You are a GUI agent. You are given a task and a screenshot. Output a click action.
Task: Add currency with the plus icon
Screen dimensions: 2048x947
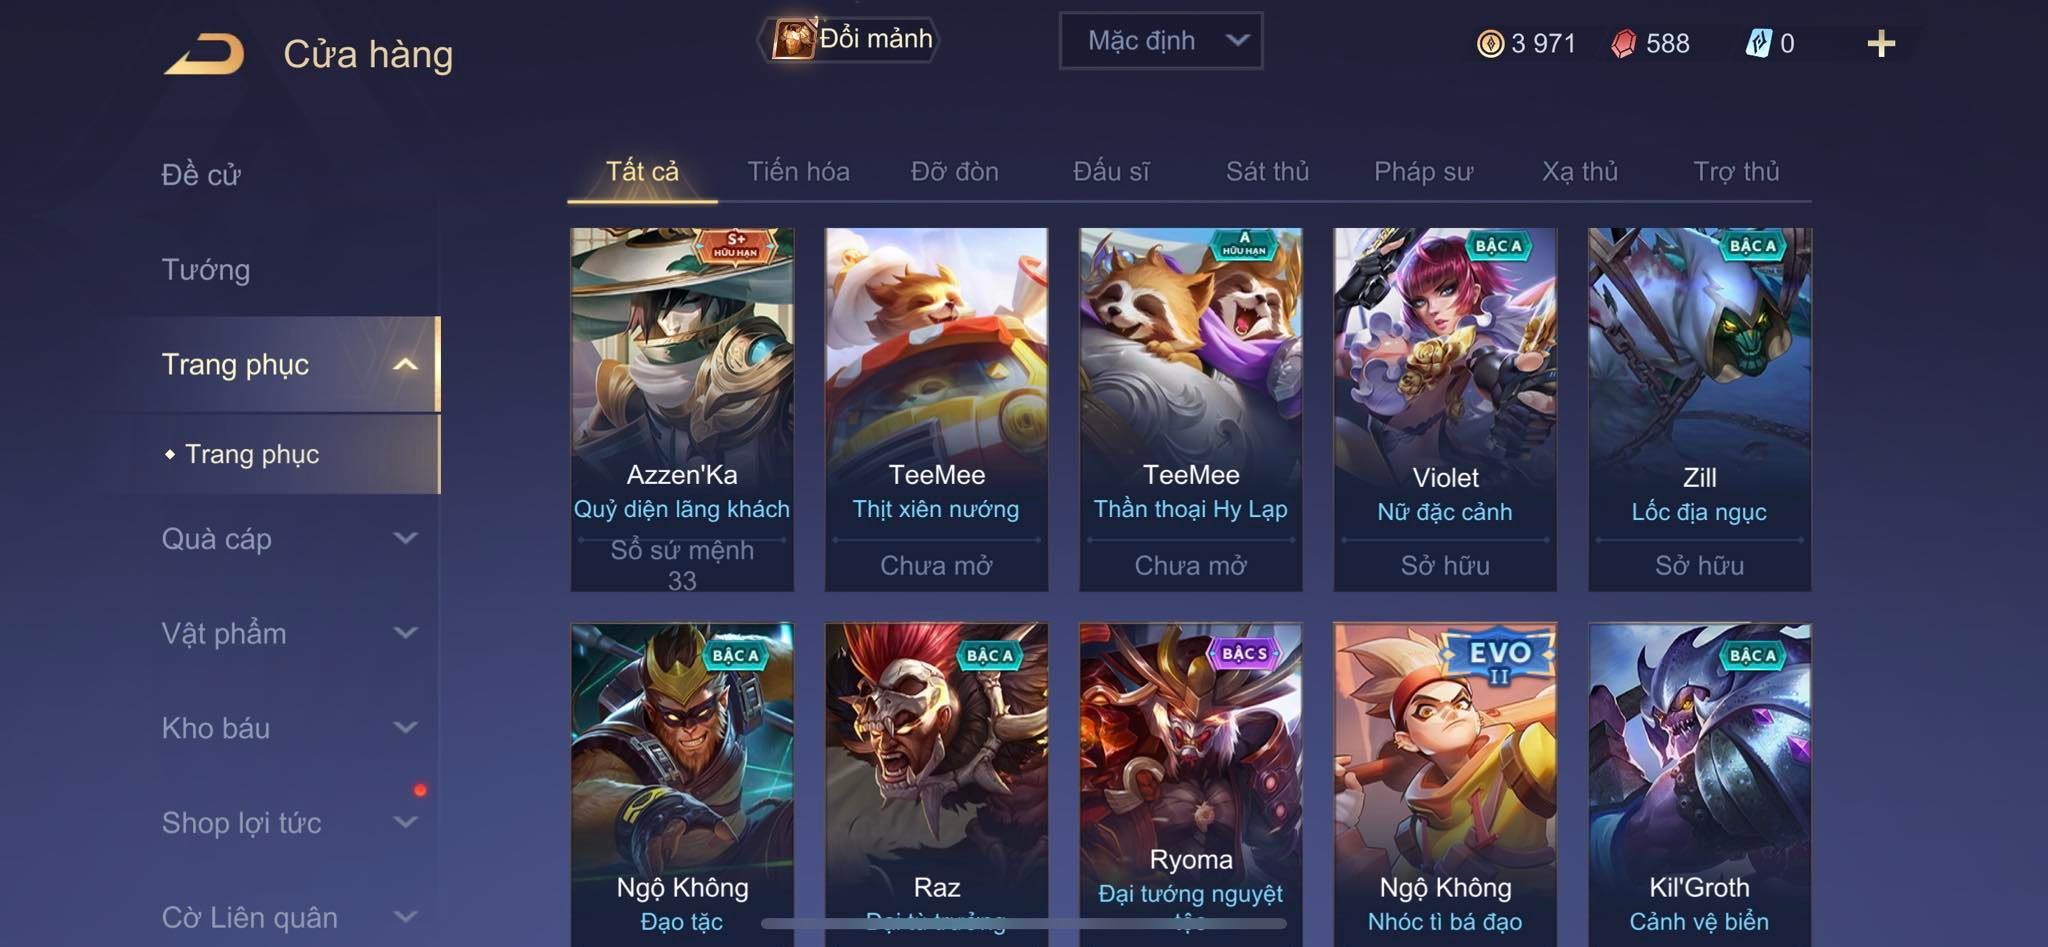[x=1881, y=43]
